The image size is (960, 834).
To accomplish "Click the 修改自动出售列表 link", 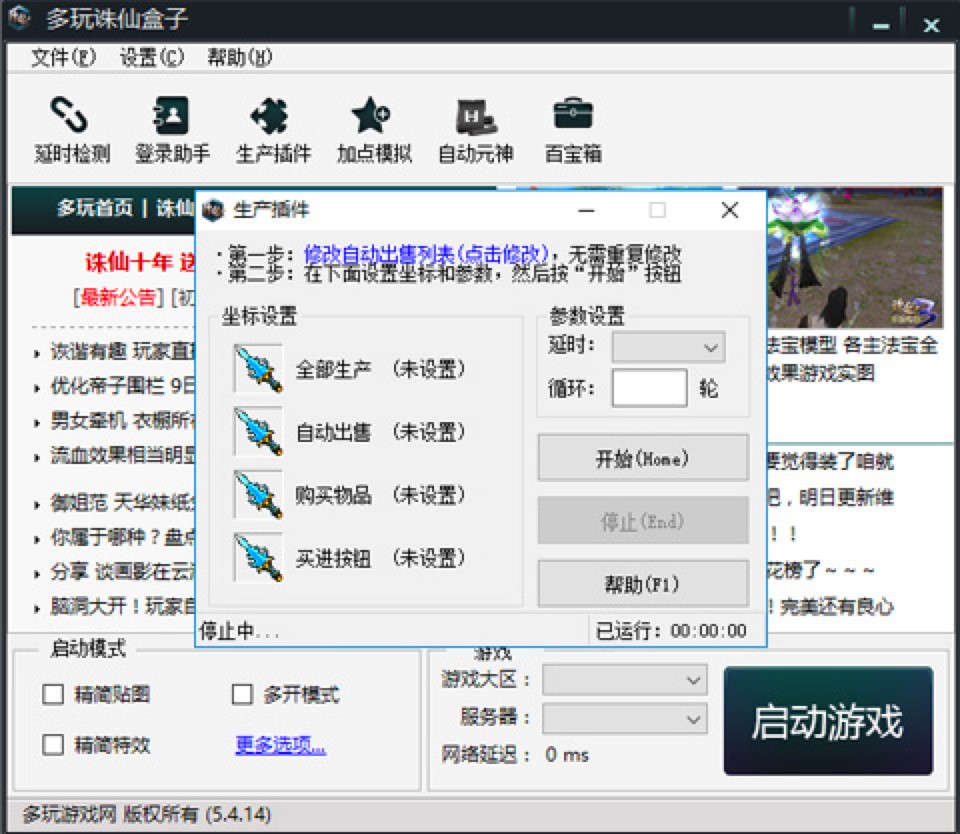I will click(x=427, y=253).
